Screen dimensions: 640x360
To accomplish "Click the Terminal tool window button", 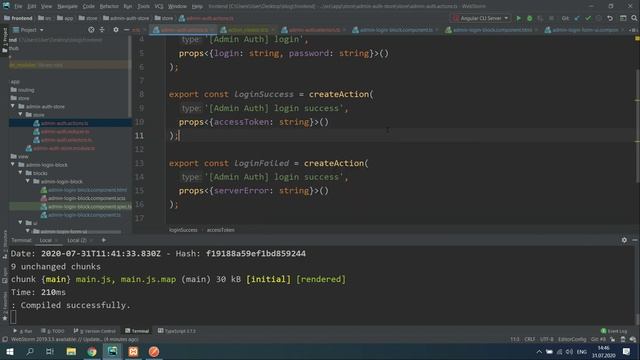I will [137, 331].
